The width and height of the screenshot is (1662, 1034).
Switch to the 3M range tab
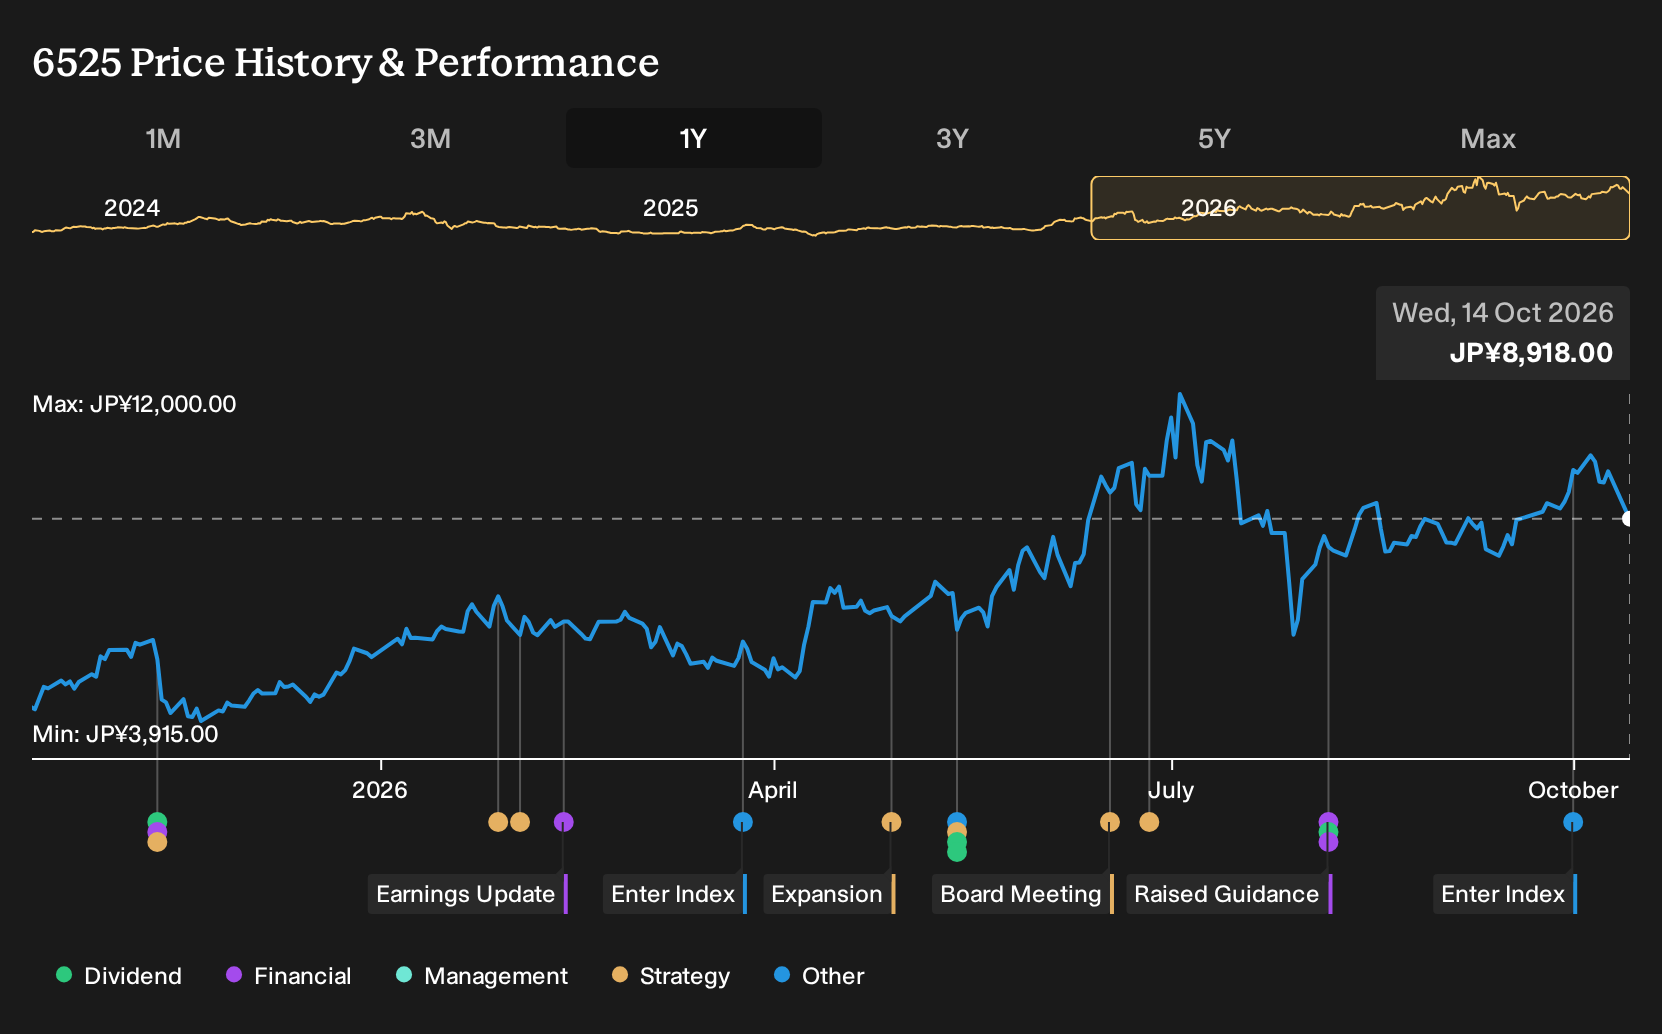pos(430,138)
